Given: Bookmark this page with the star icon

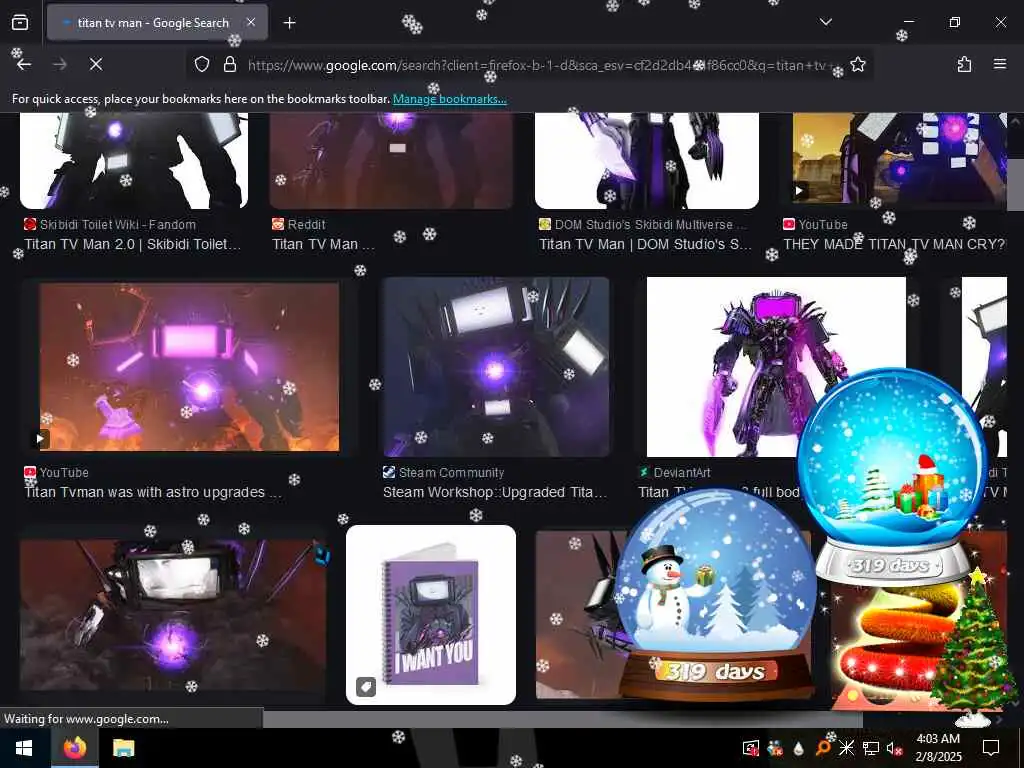Looking at the screenshot, I should coord(858,64).
